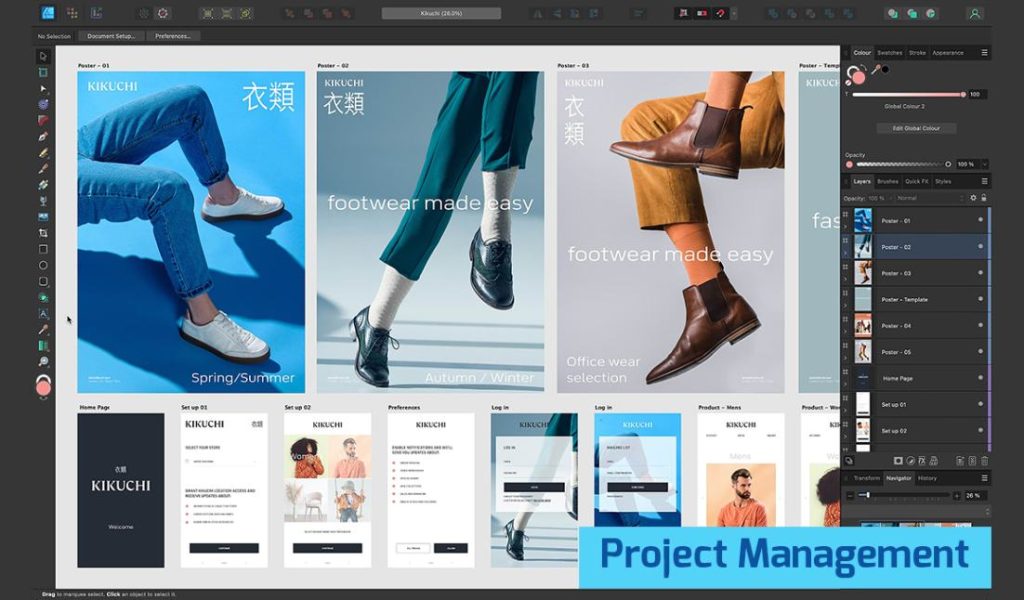1024x600 pixels.
Task: Open the Colour panel options menu
Action: pos(984,53)
